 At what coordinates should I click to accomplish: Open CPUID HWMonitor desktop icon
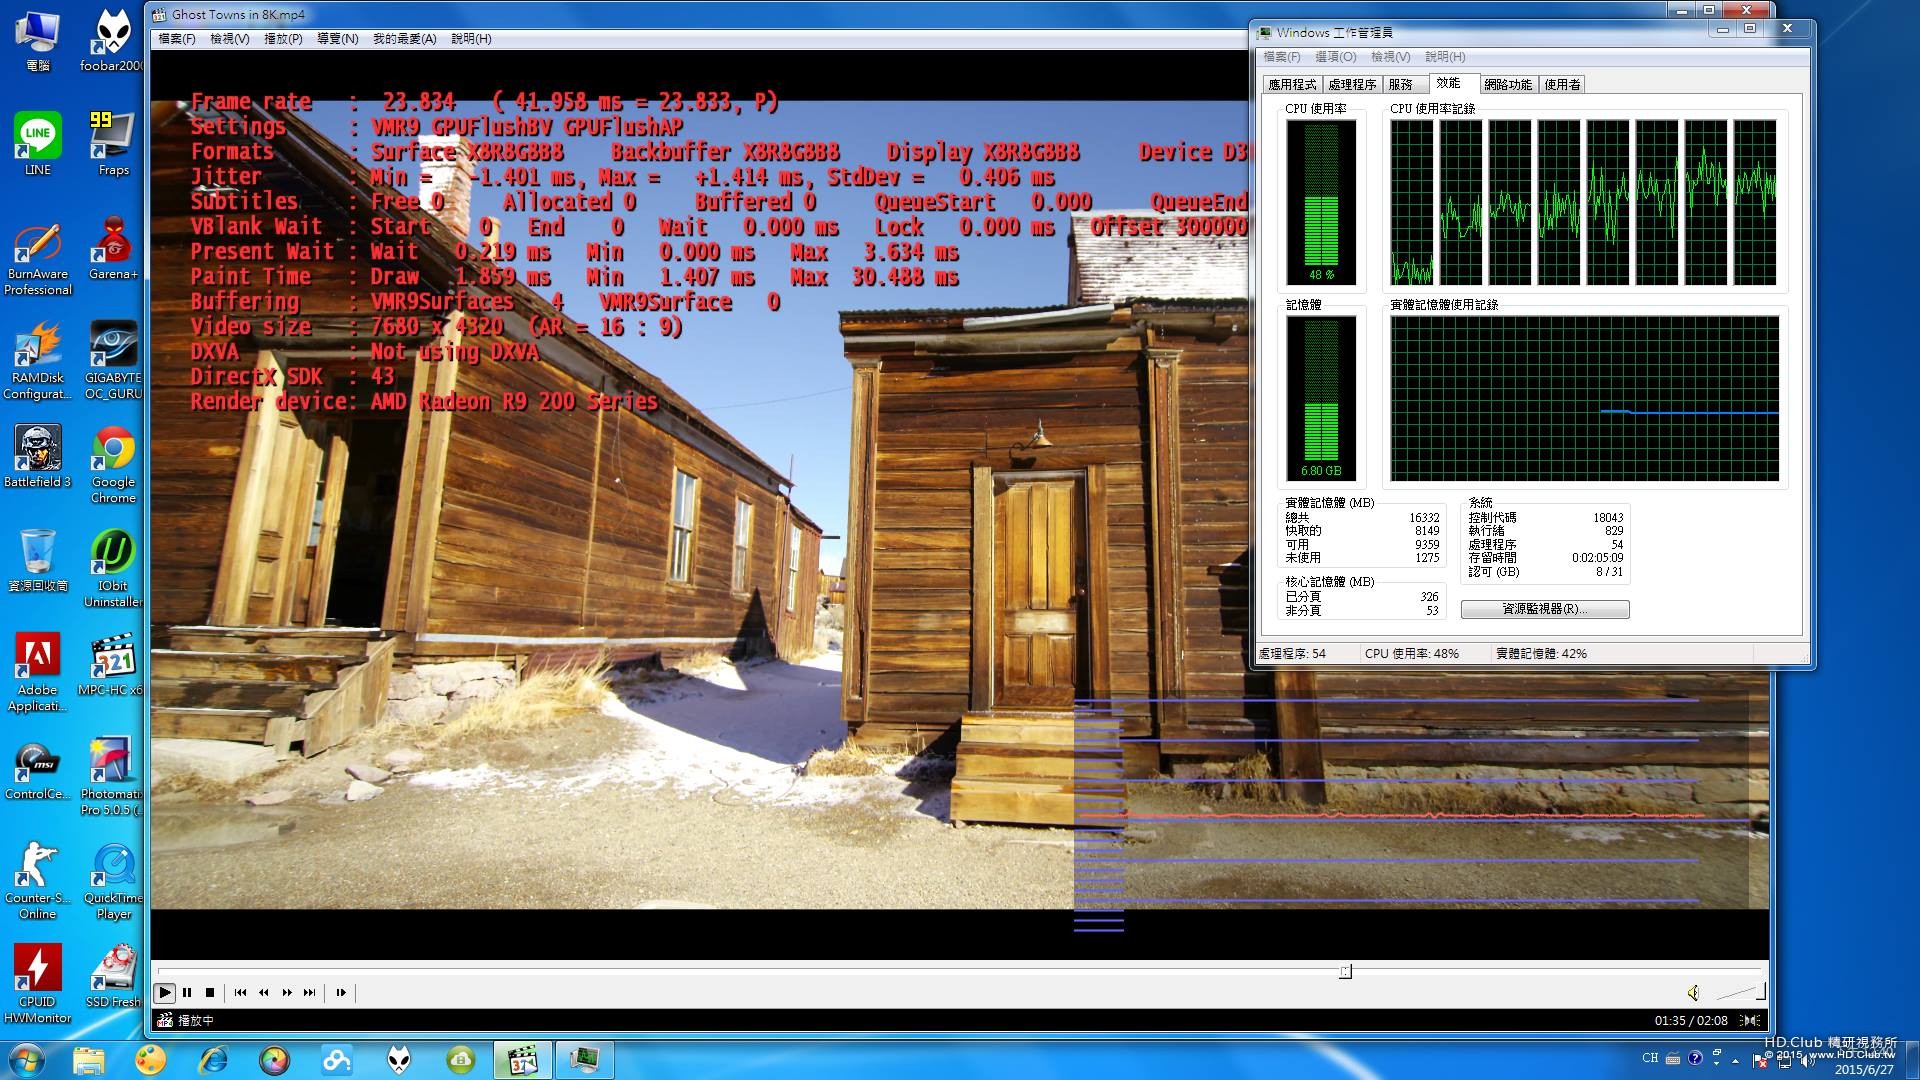[38, 985]
